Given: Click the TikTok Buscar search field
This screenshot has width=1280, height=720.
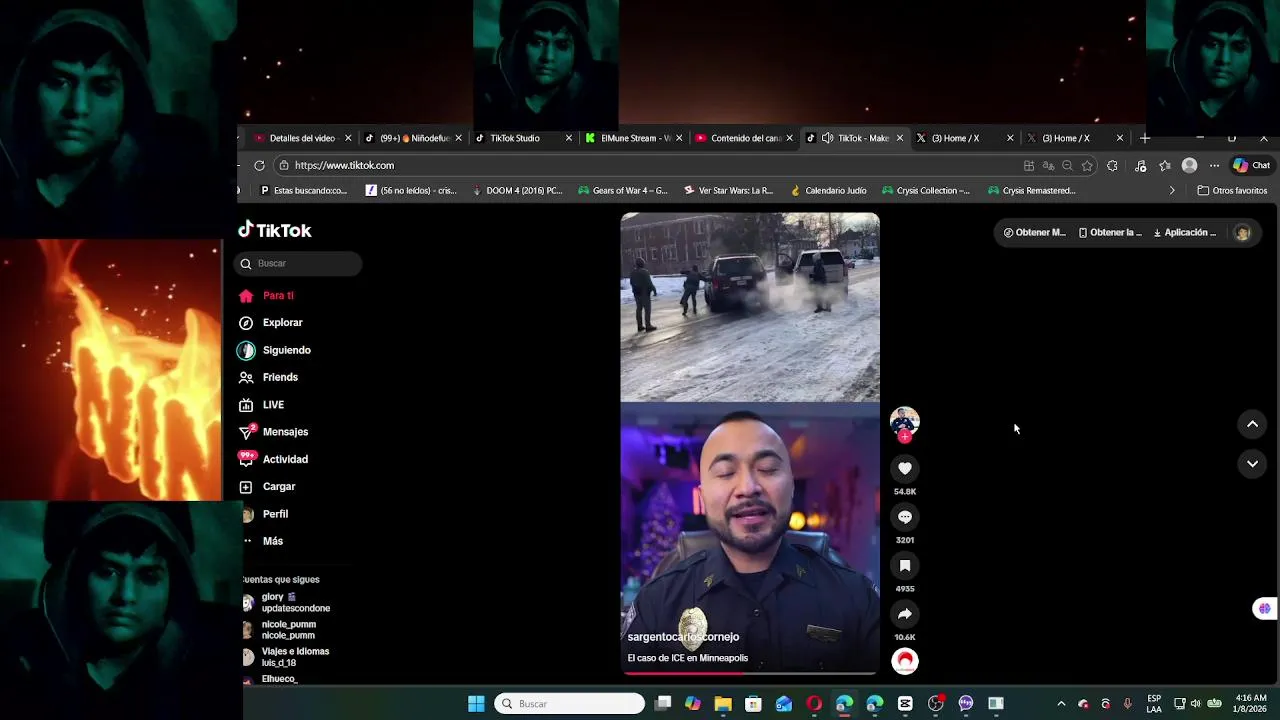Looking at the screenshot, I should tap(298, 264).
